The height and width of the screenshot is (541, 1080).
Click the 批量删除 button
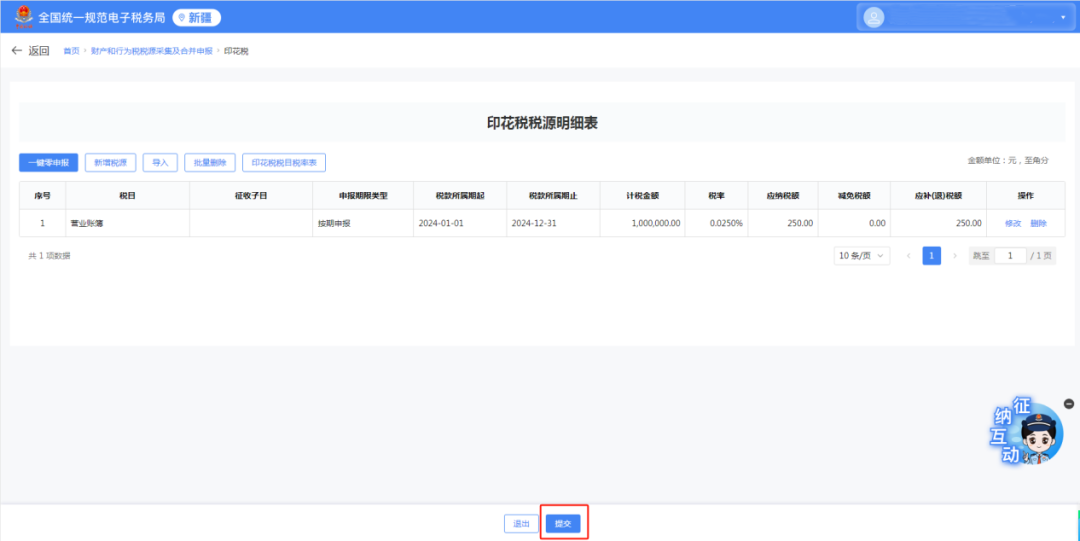(x=210, y=163)
